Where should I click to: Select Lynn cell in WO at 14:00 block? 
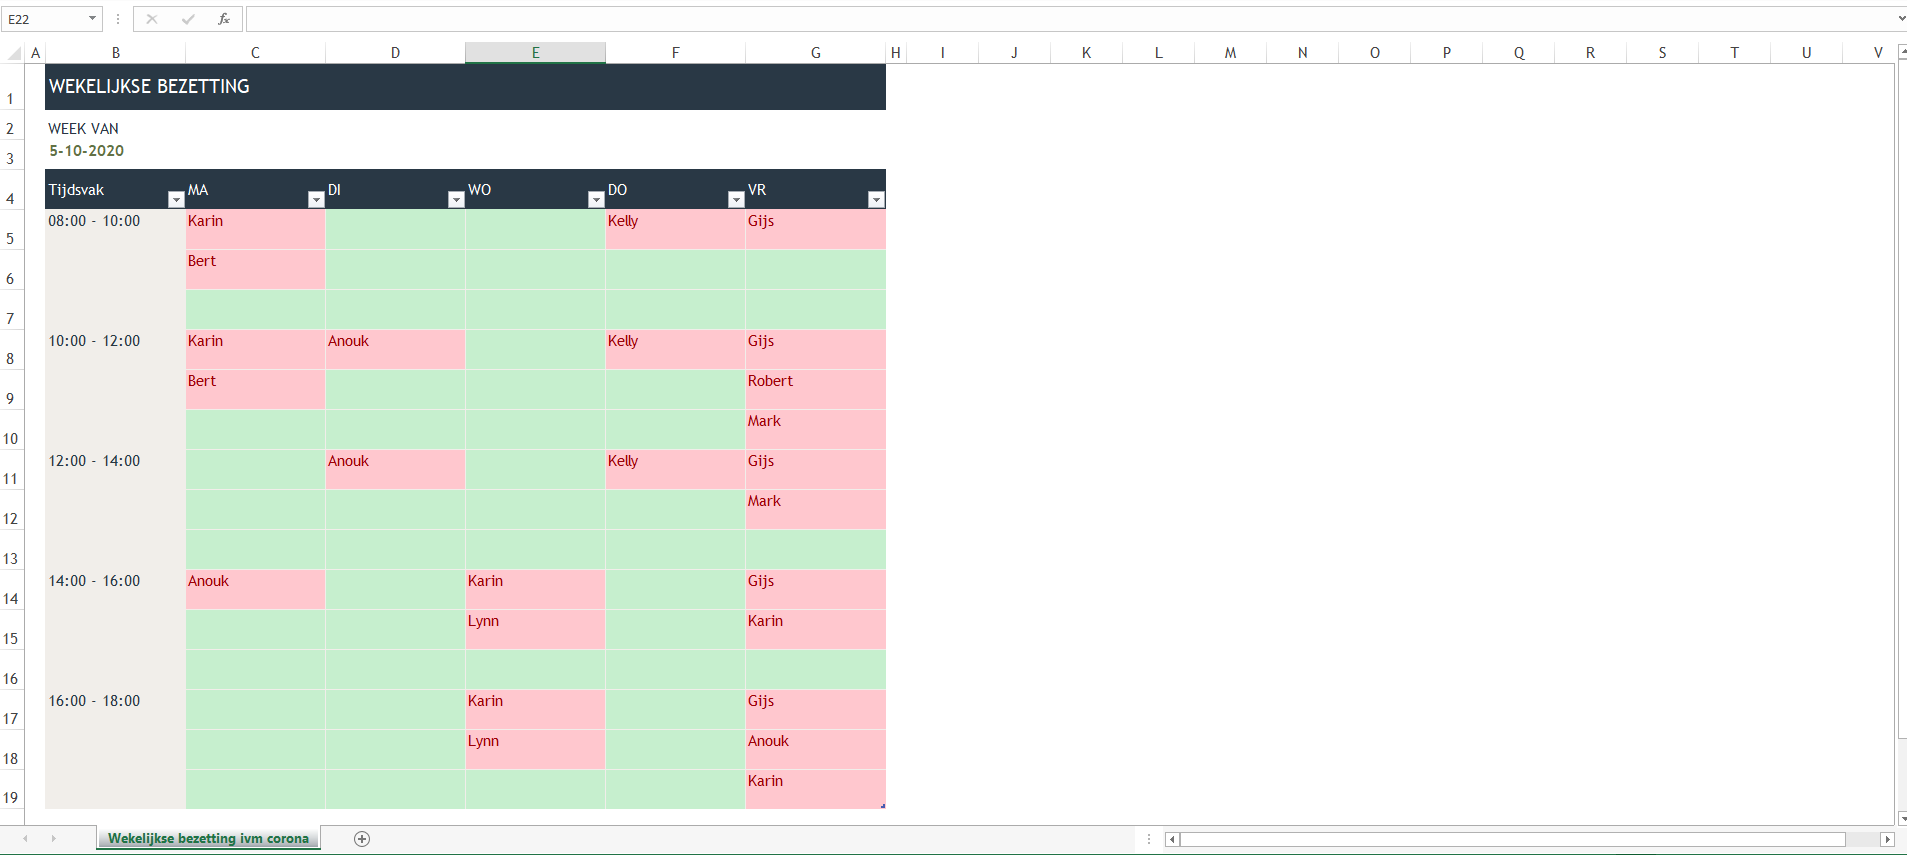point(535,629)
